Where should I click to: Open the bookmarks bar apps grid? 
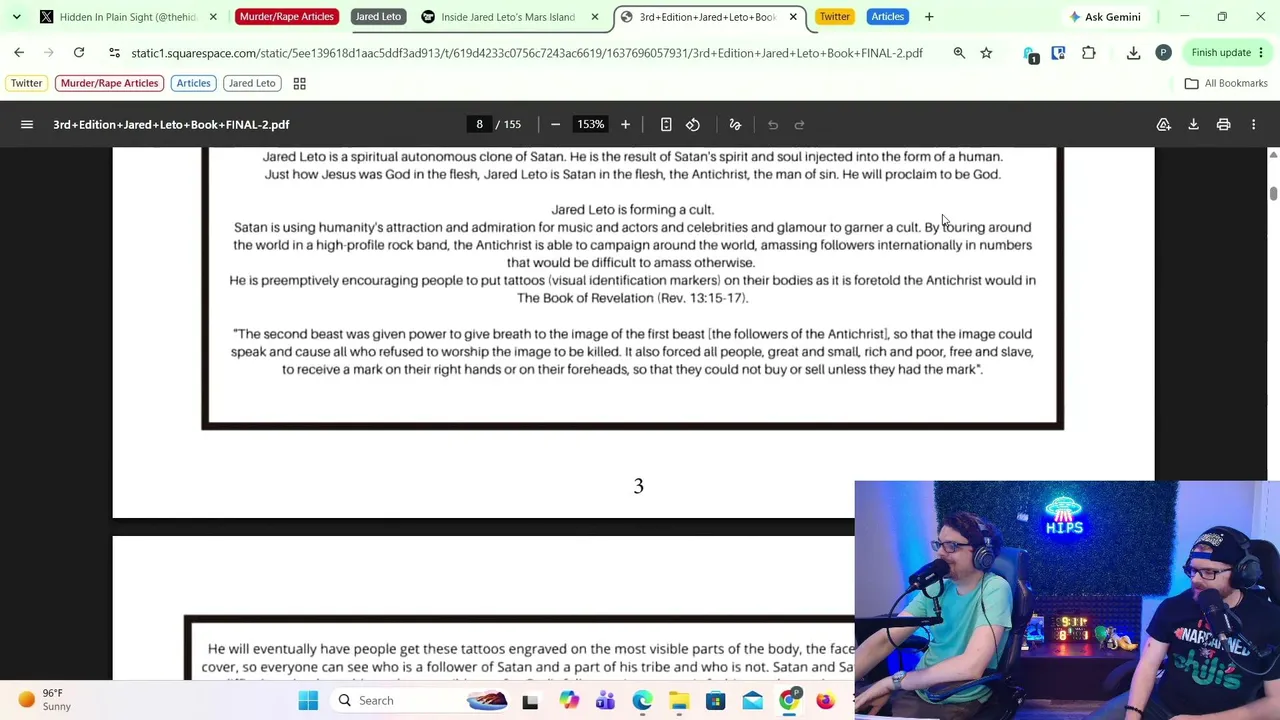click(299, 83)
